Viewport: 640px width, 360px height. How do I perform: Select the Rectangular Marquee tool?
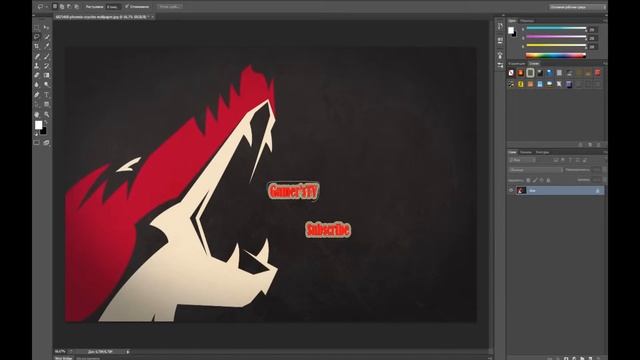coord(37,27)
